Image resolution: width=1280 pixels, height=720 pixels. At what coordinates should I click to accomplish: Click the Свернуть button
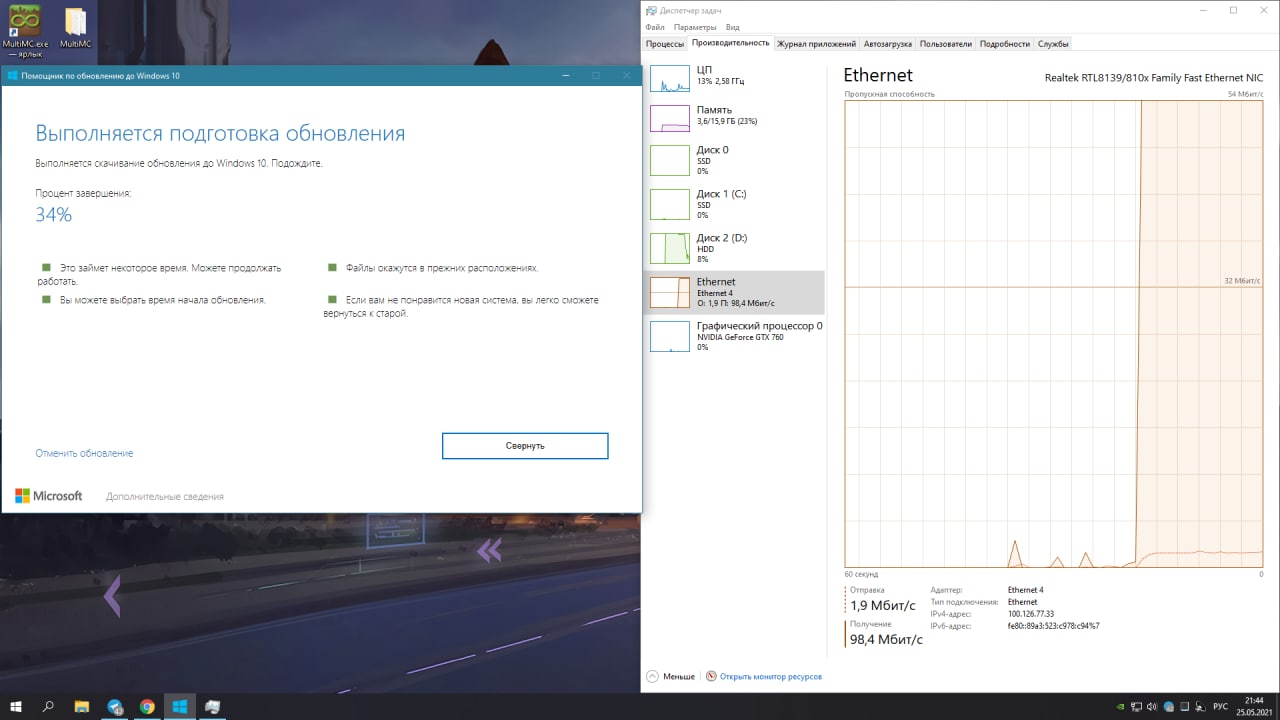tap(525, 446)
